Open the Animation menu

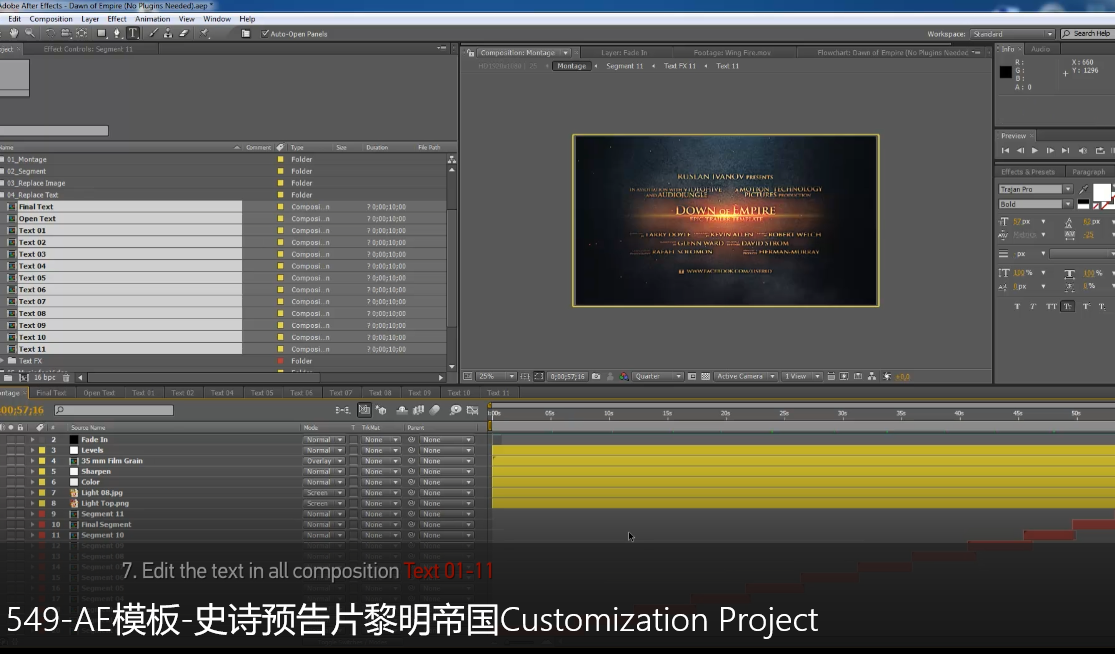click(152, 19)
